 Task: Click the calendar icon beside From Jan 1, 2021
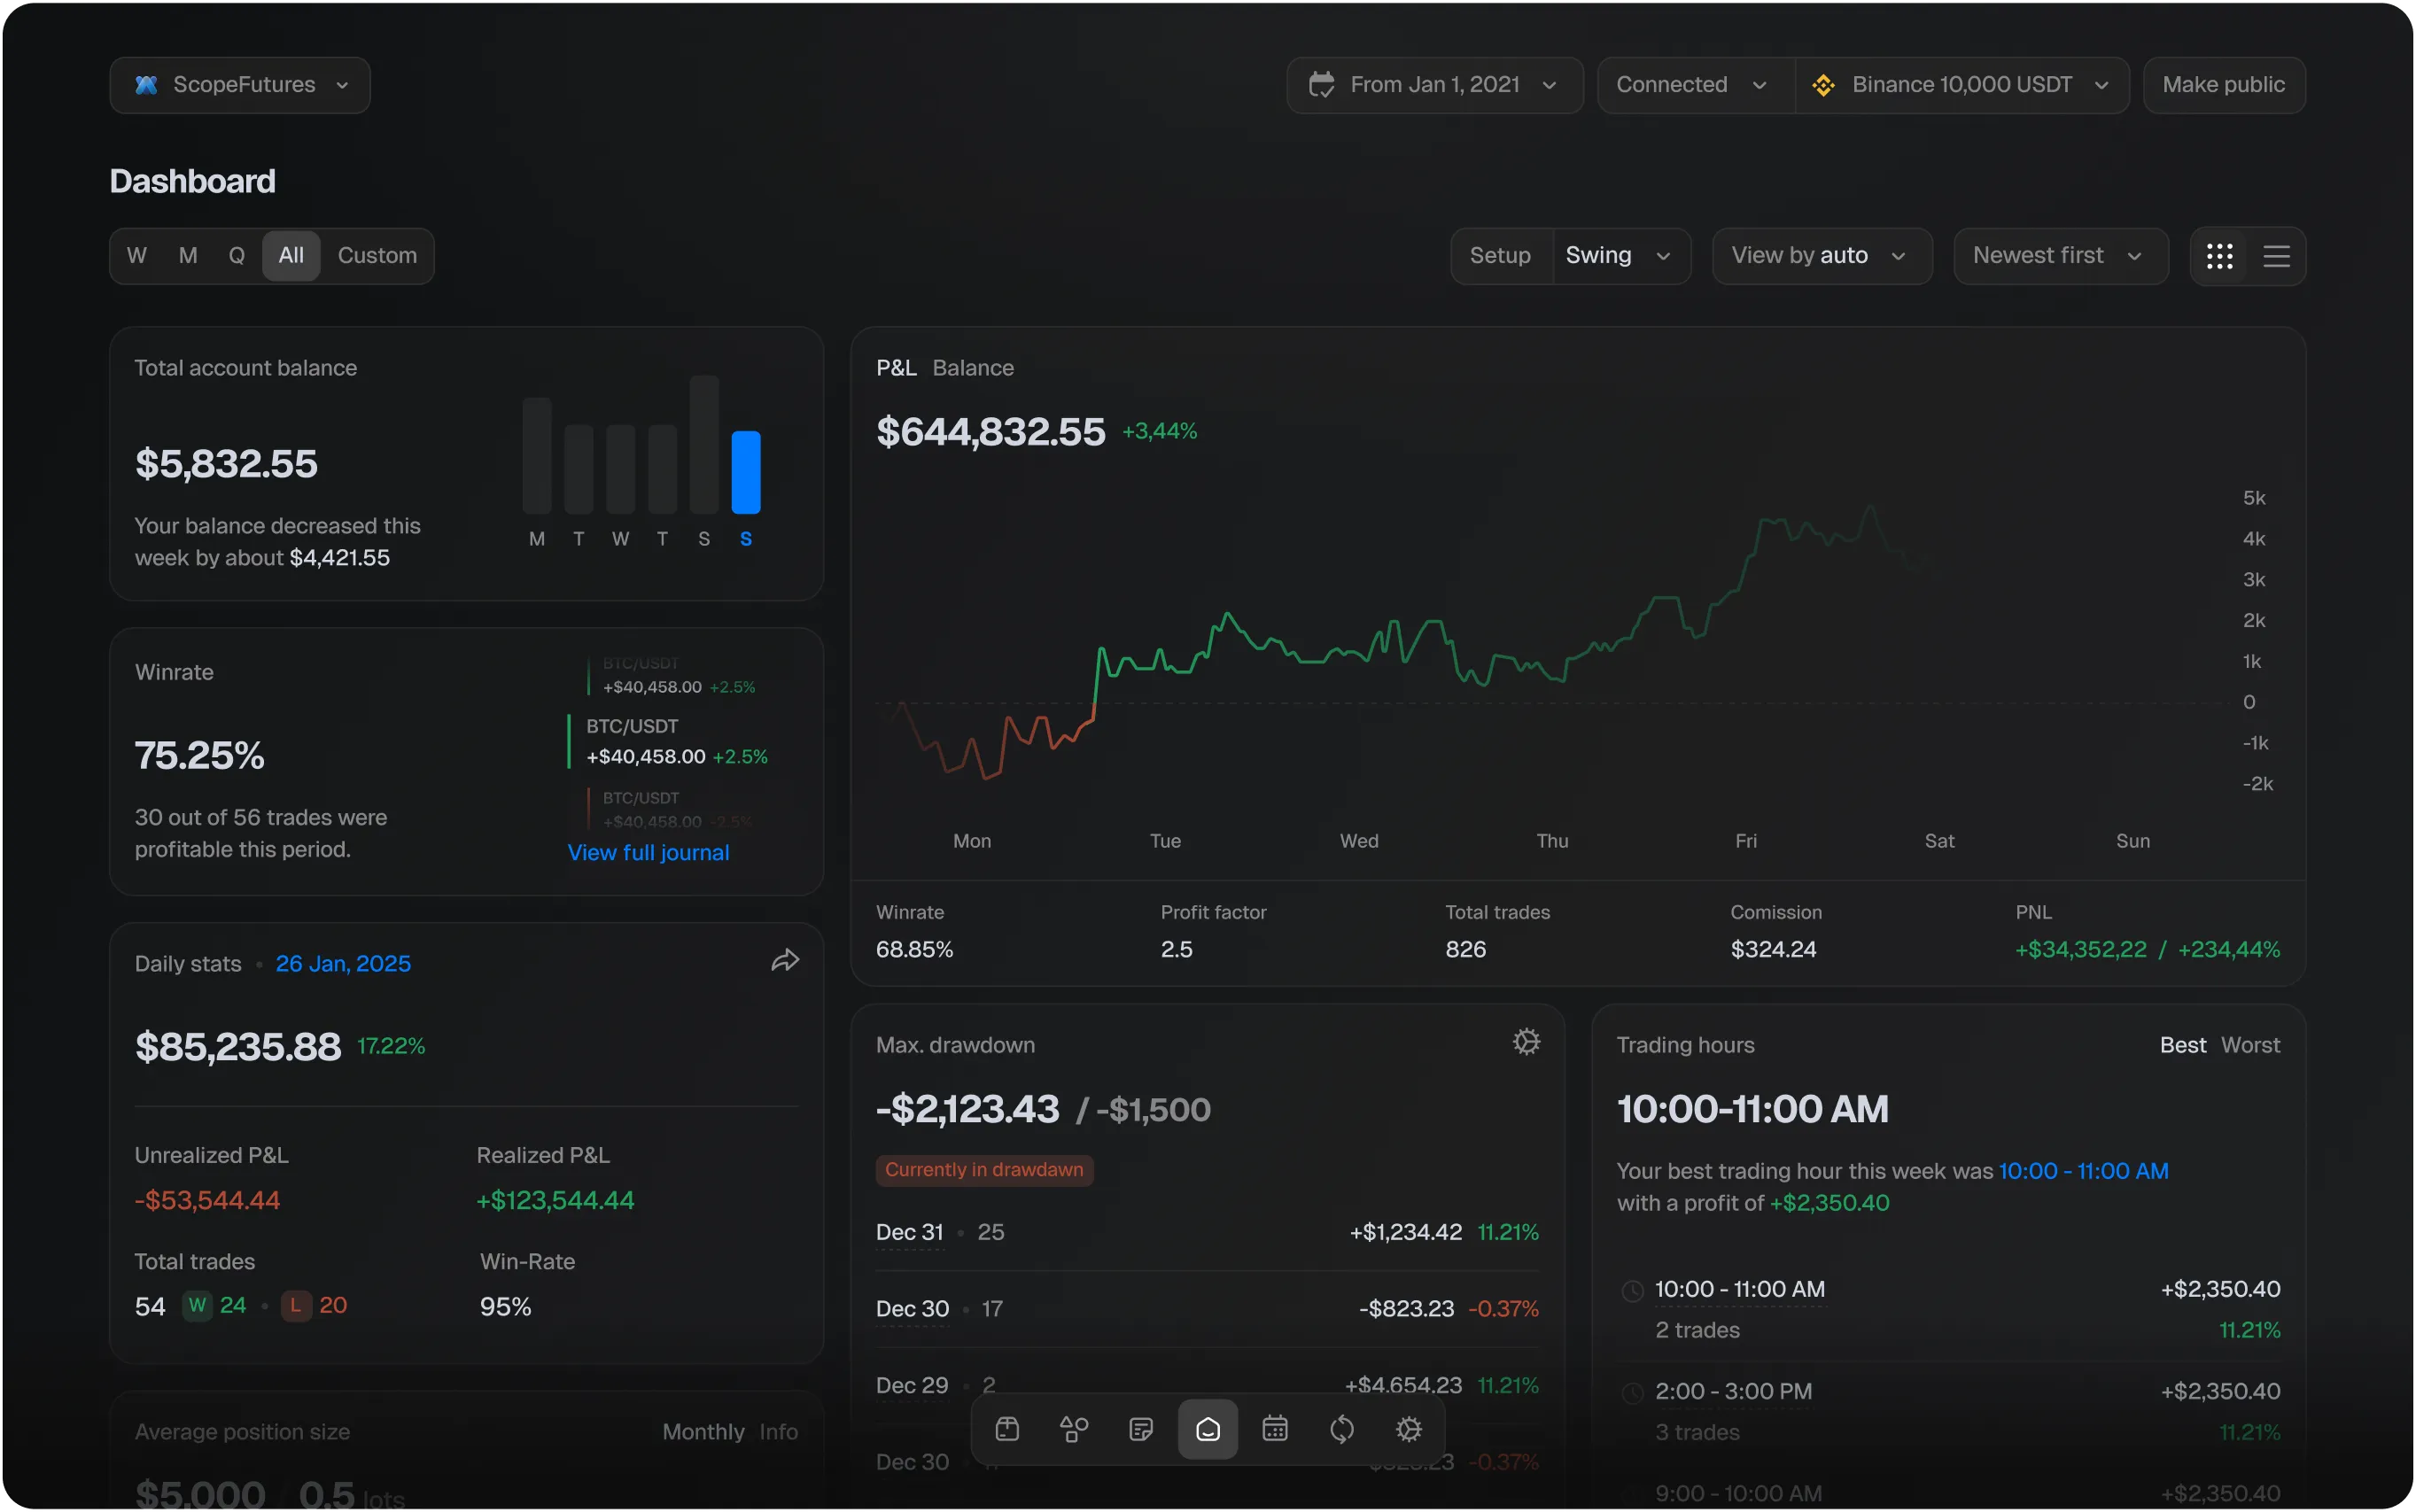pos(1322,85)
